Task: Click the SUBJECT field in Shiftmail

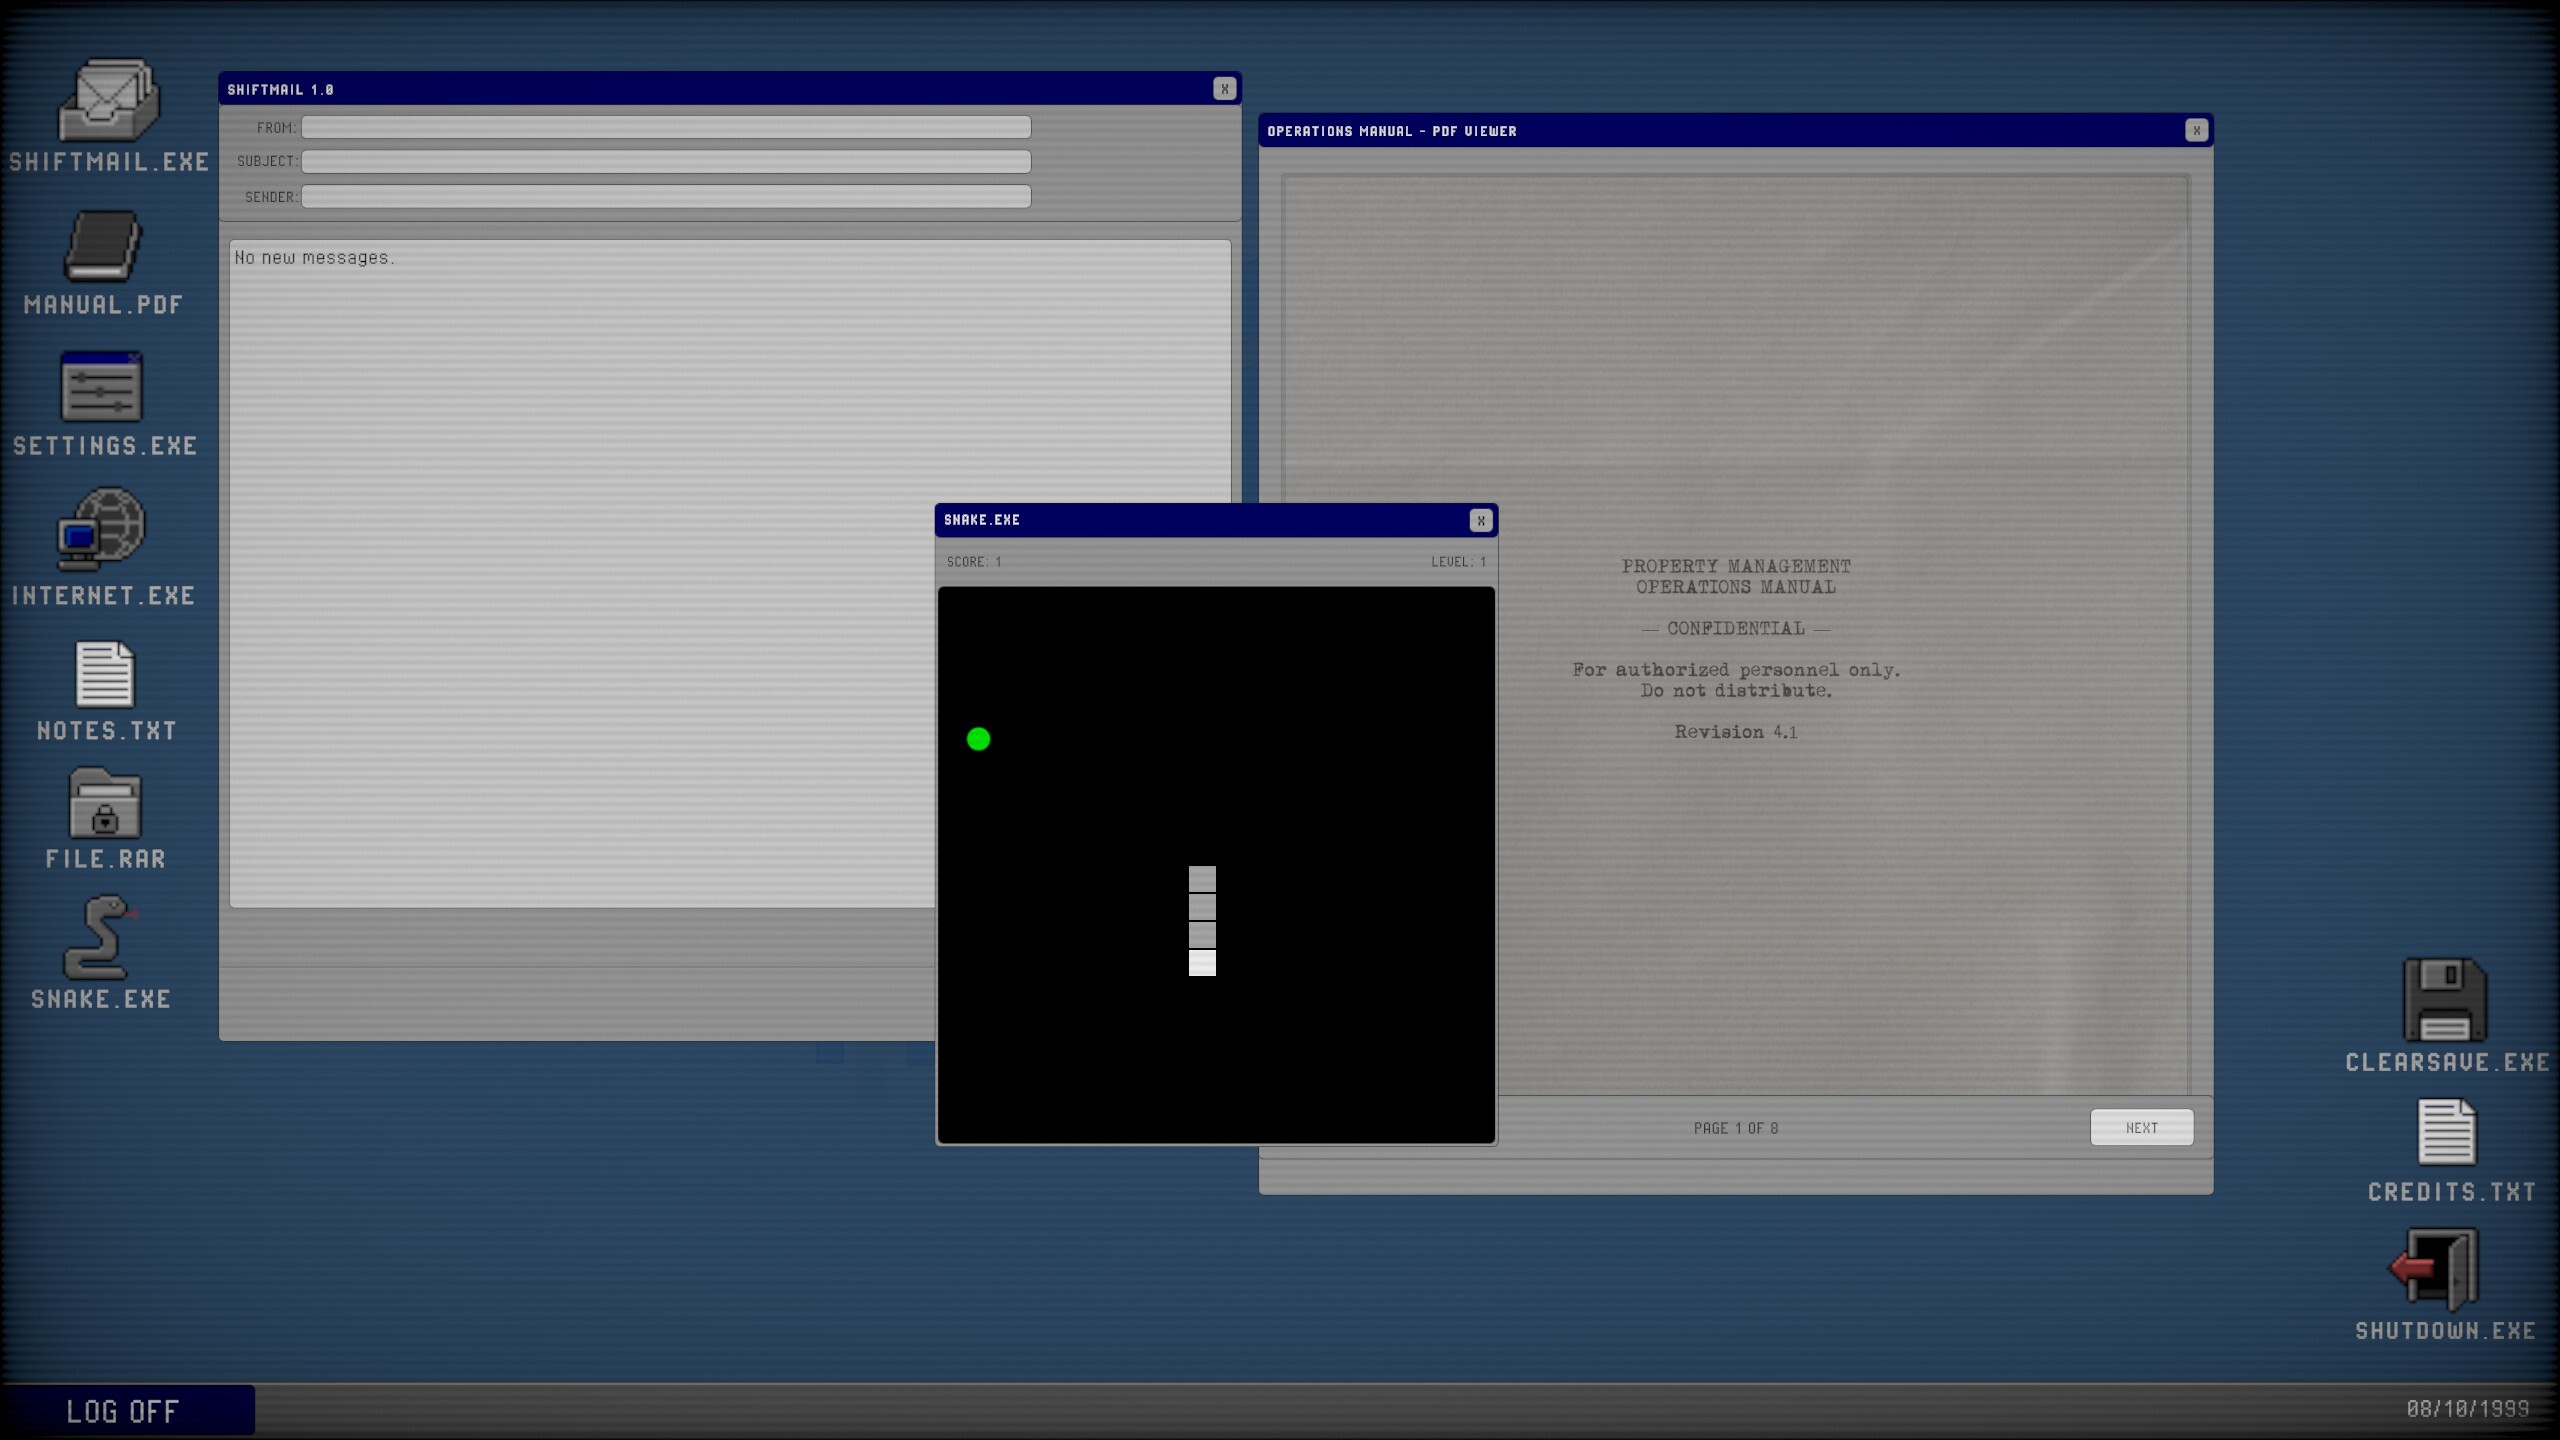Action: tap(666, 161)
